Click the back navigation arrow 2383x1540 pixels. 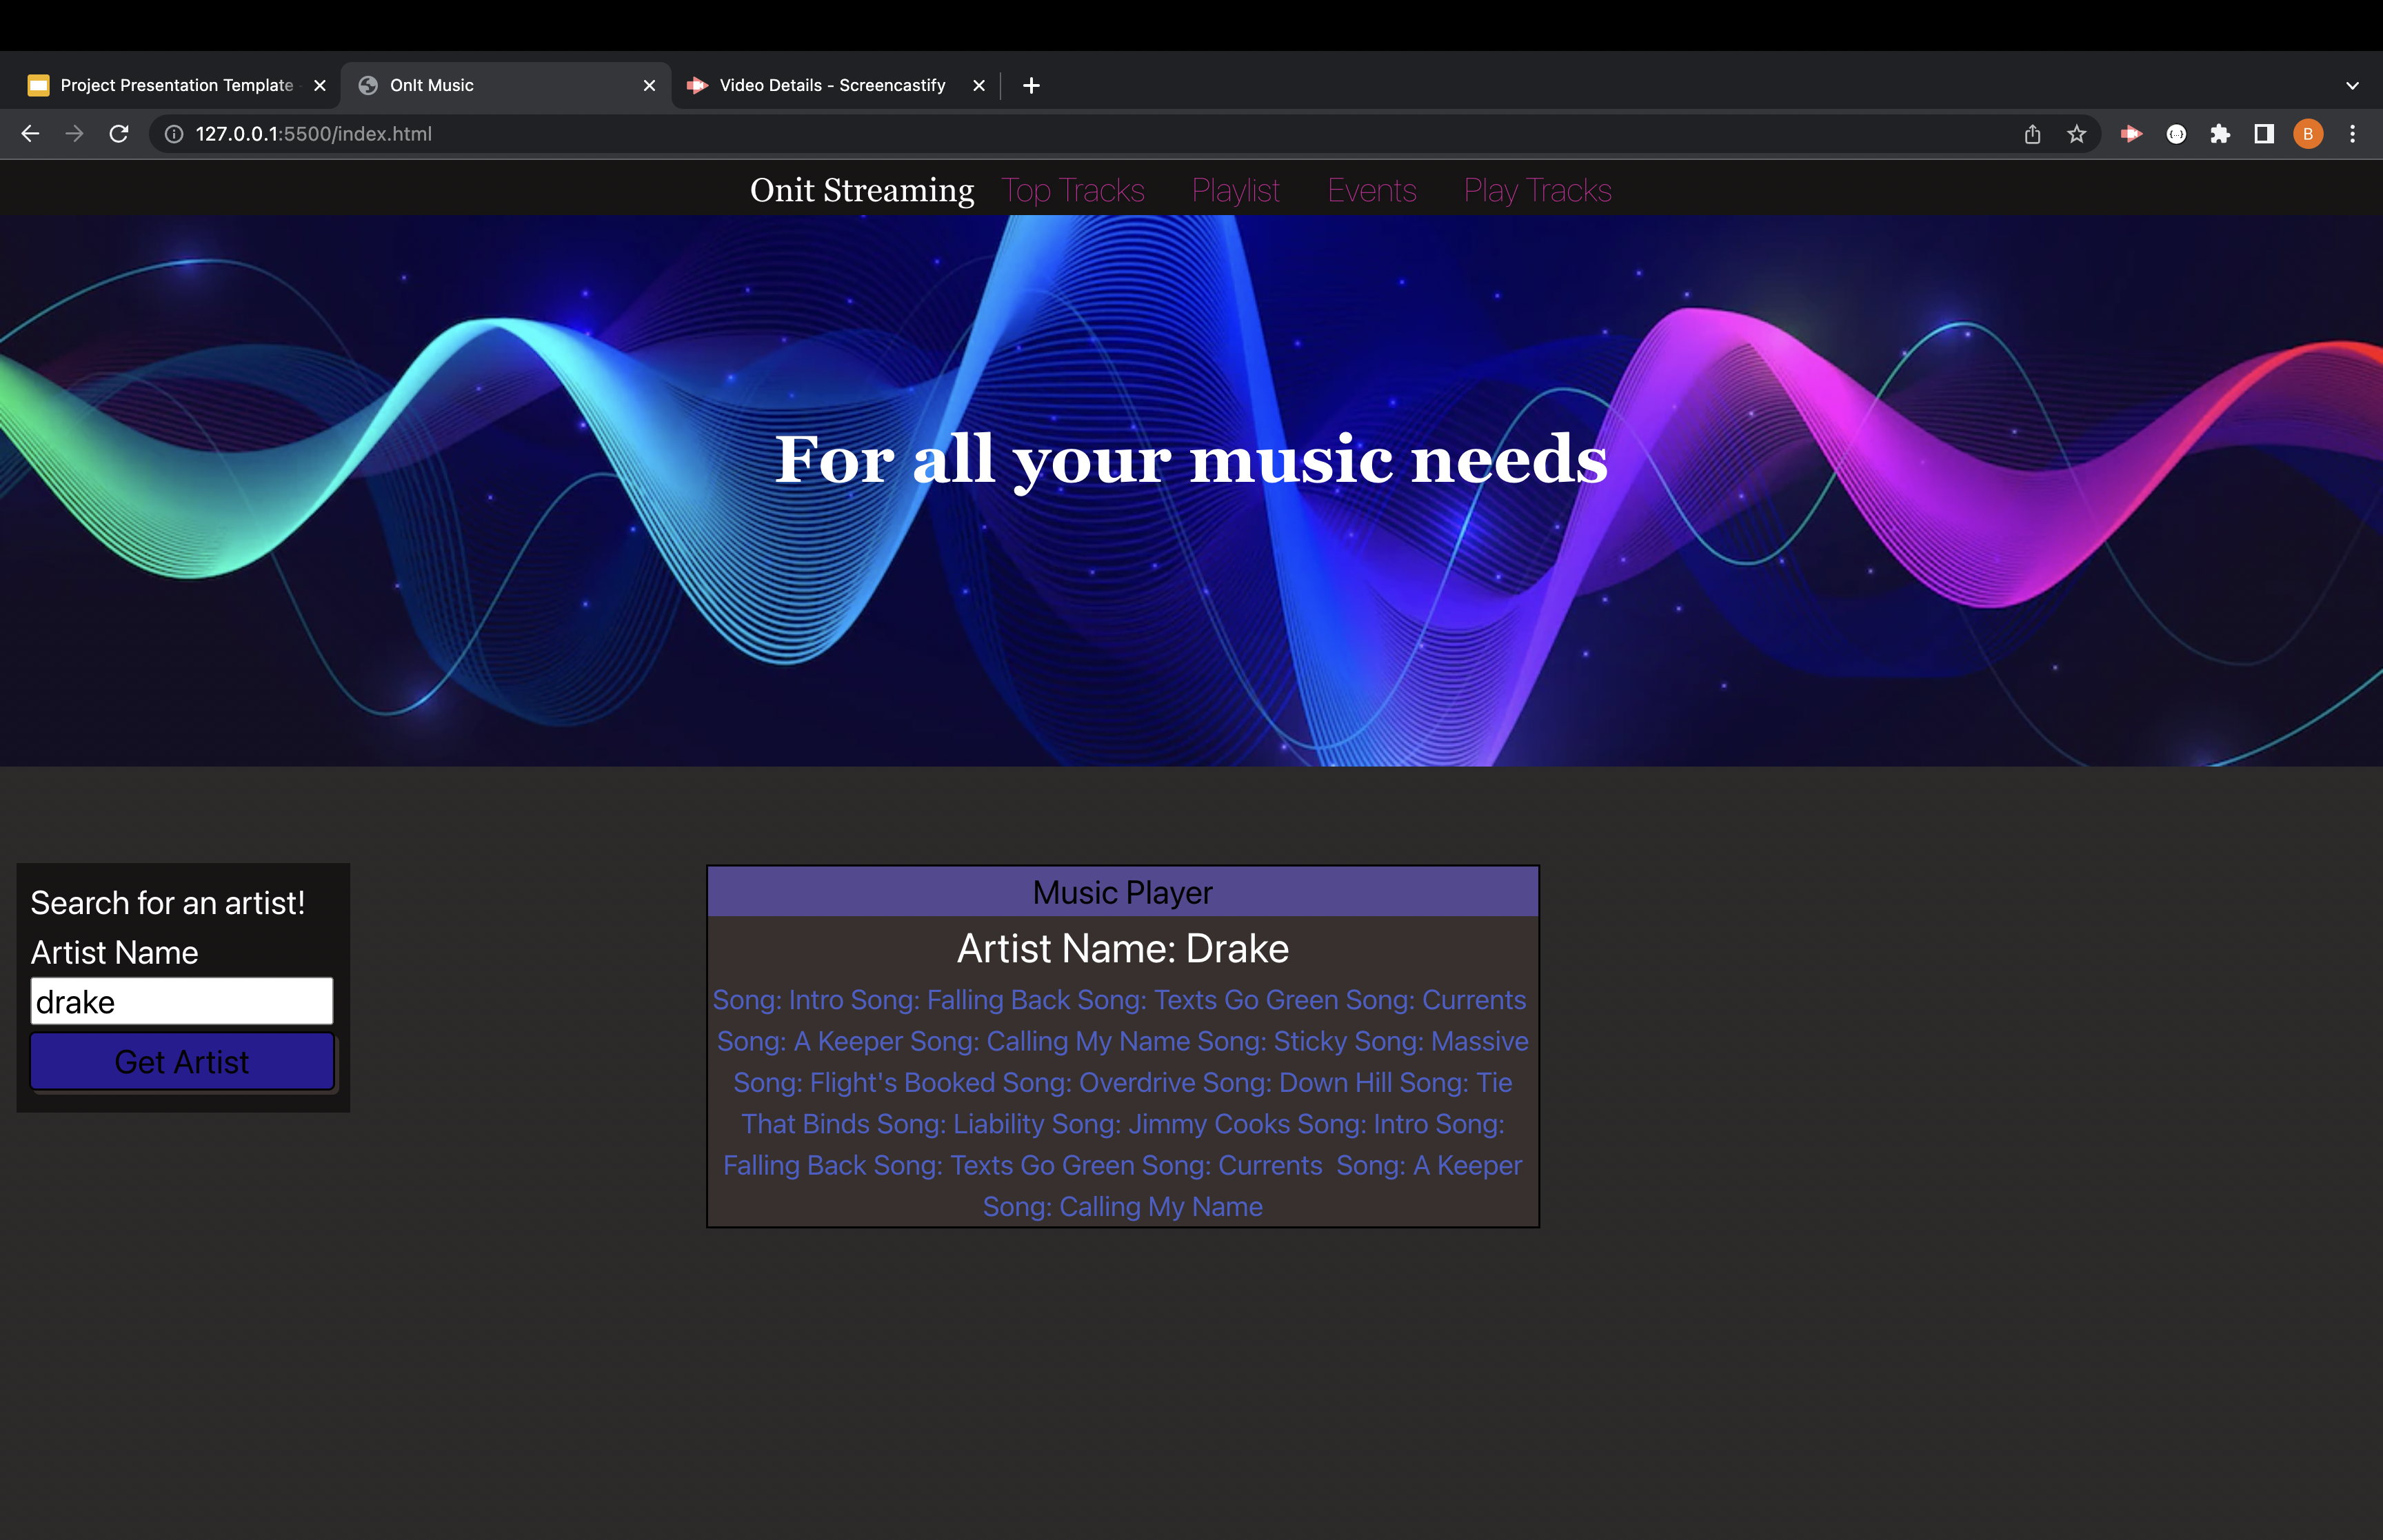pyautogui.click(x=29, y=133)
